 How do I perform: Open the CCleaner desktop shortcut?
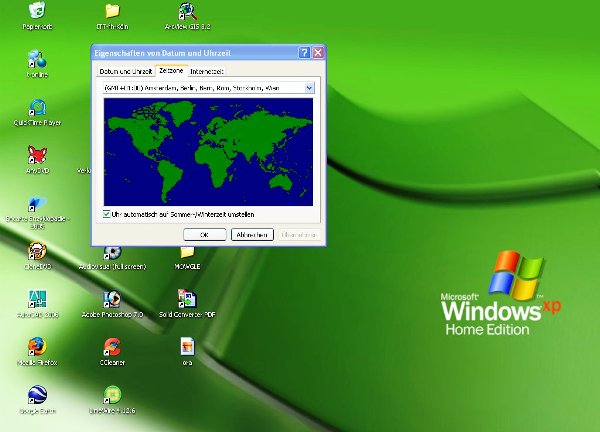pyautogui.click(x=112, y=347)
